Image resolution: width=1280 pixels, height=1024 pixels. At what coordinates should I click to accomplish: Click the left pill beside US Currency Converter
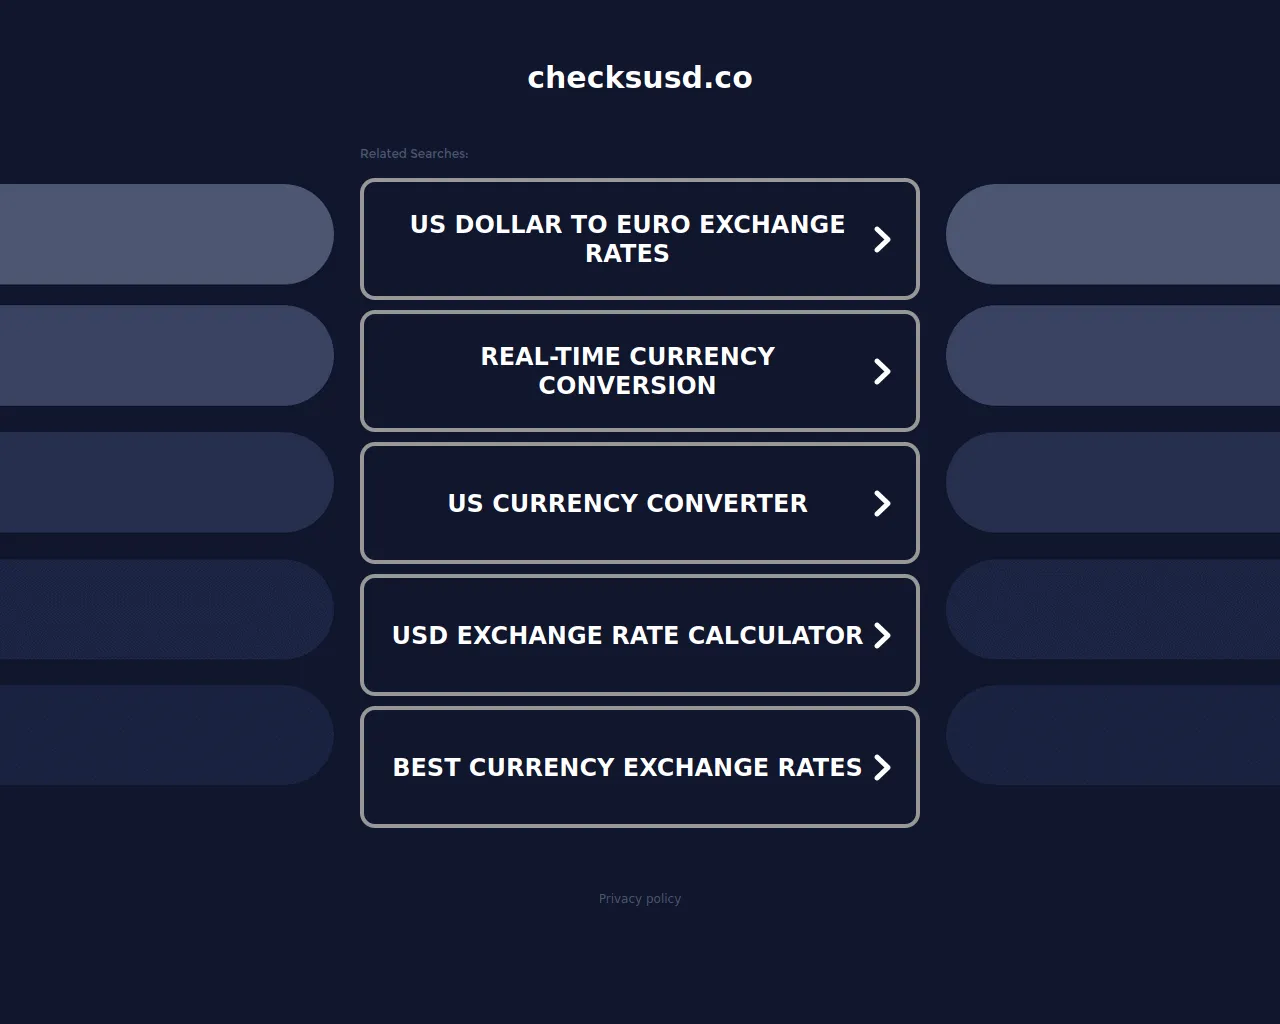[x=166, y=482]
